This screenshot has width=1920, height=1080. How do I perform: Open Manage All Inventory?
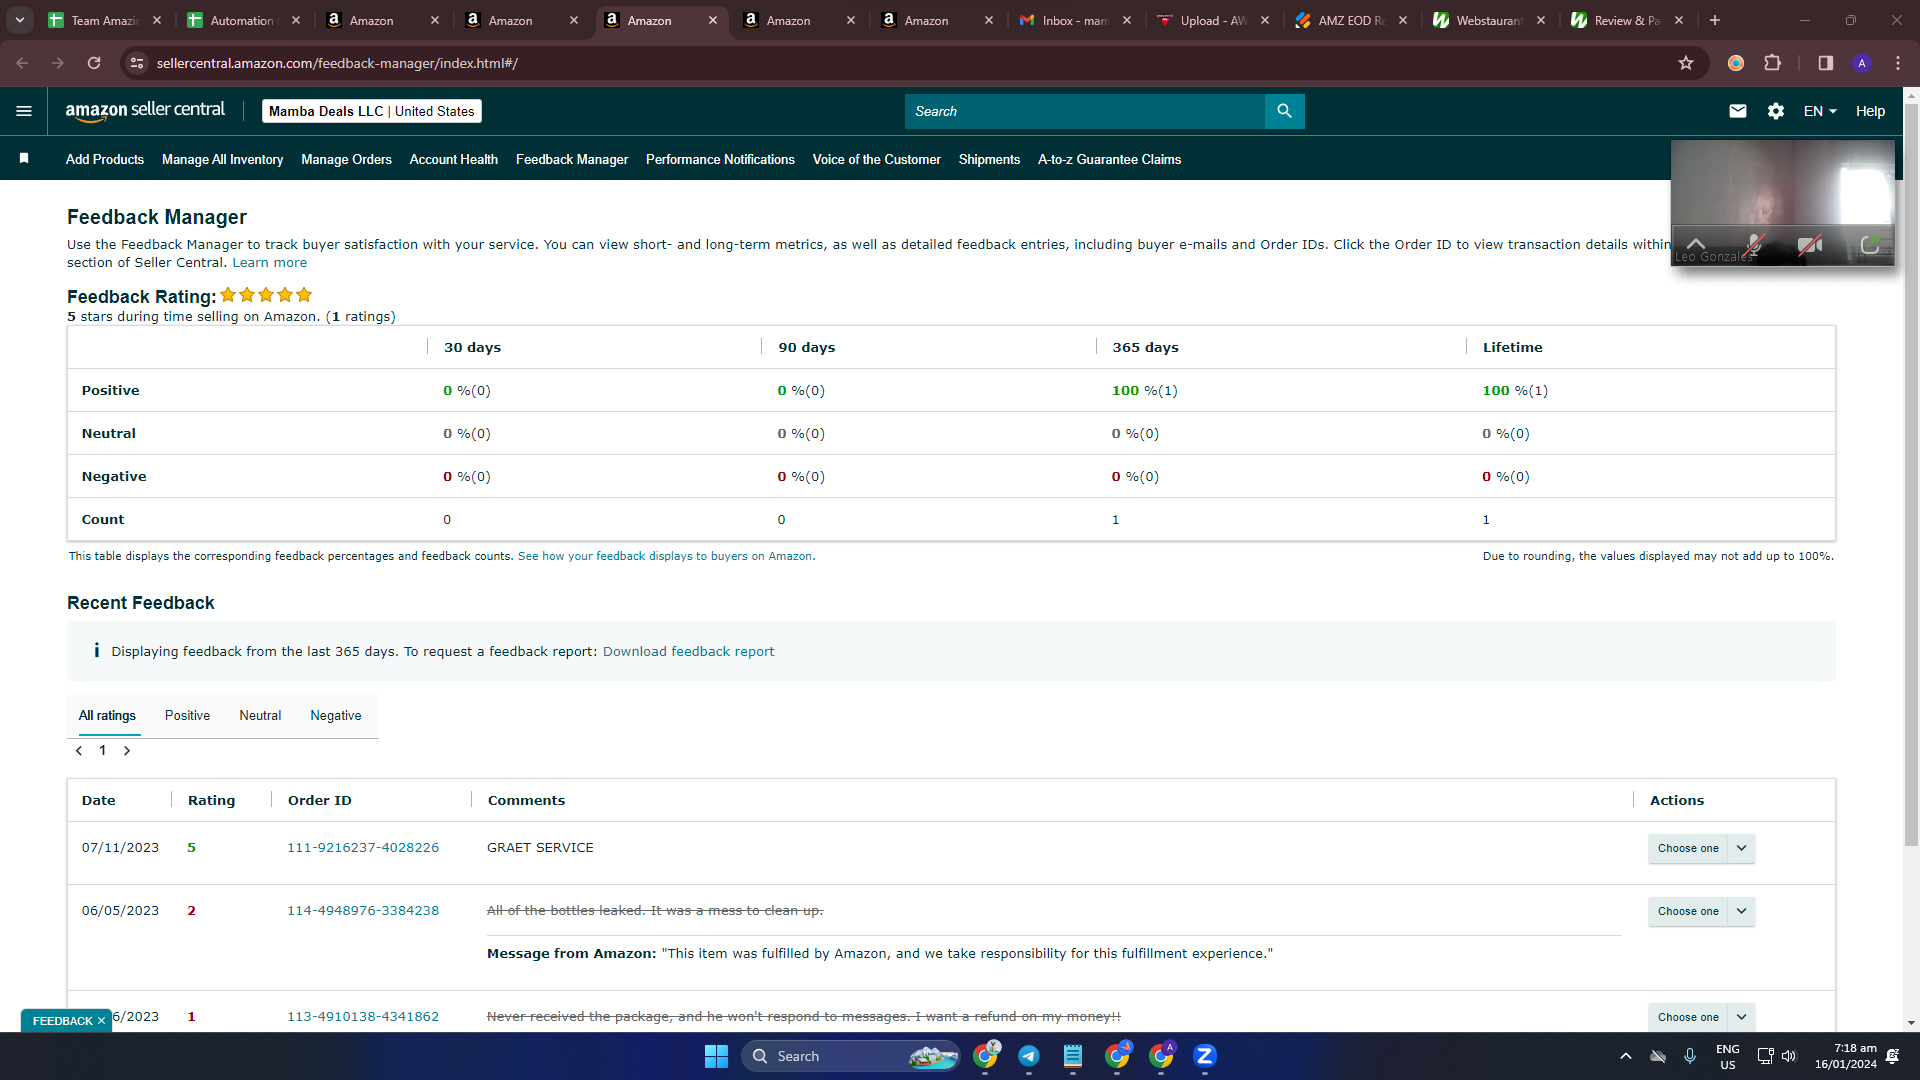(222, 159)
